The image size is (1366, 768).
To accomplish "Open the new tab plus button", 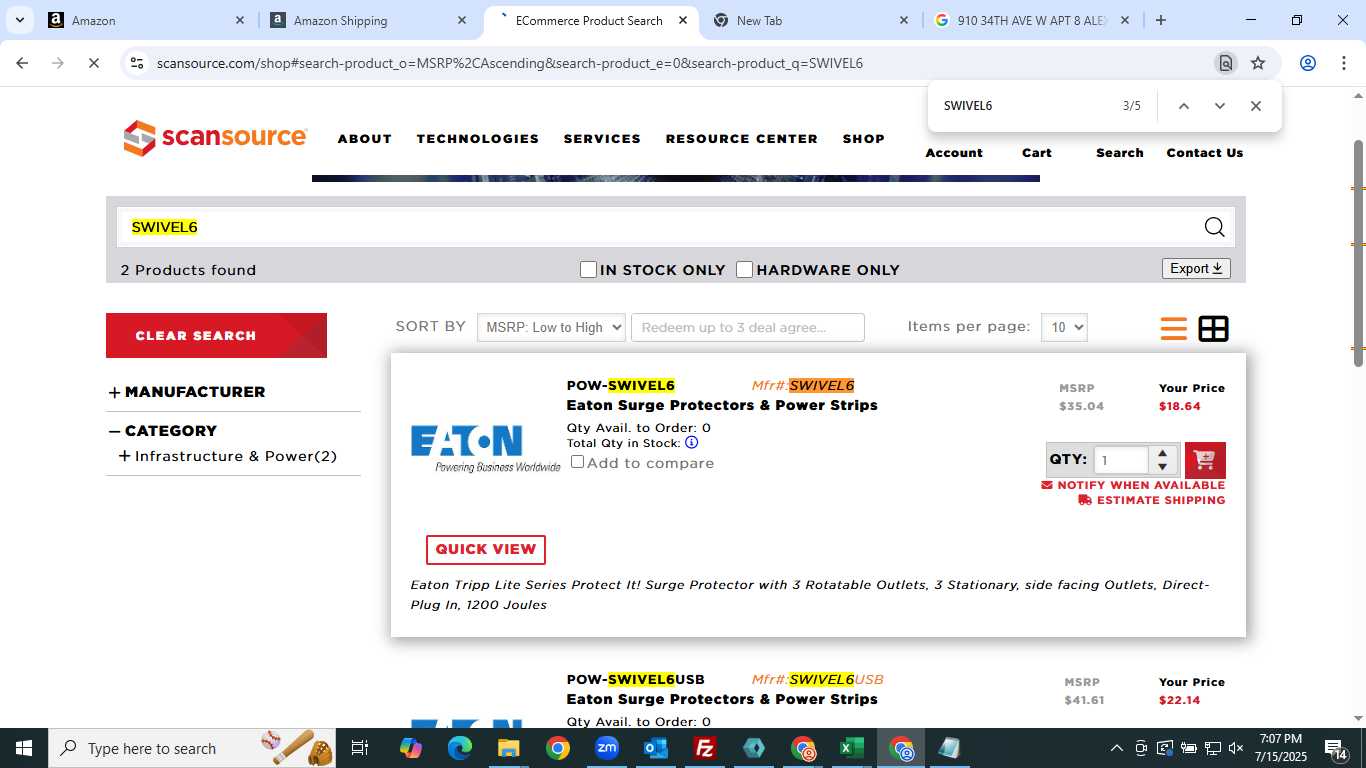I will click(x=1160, y=20).
